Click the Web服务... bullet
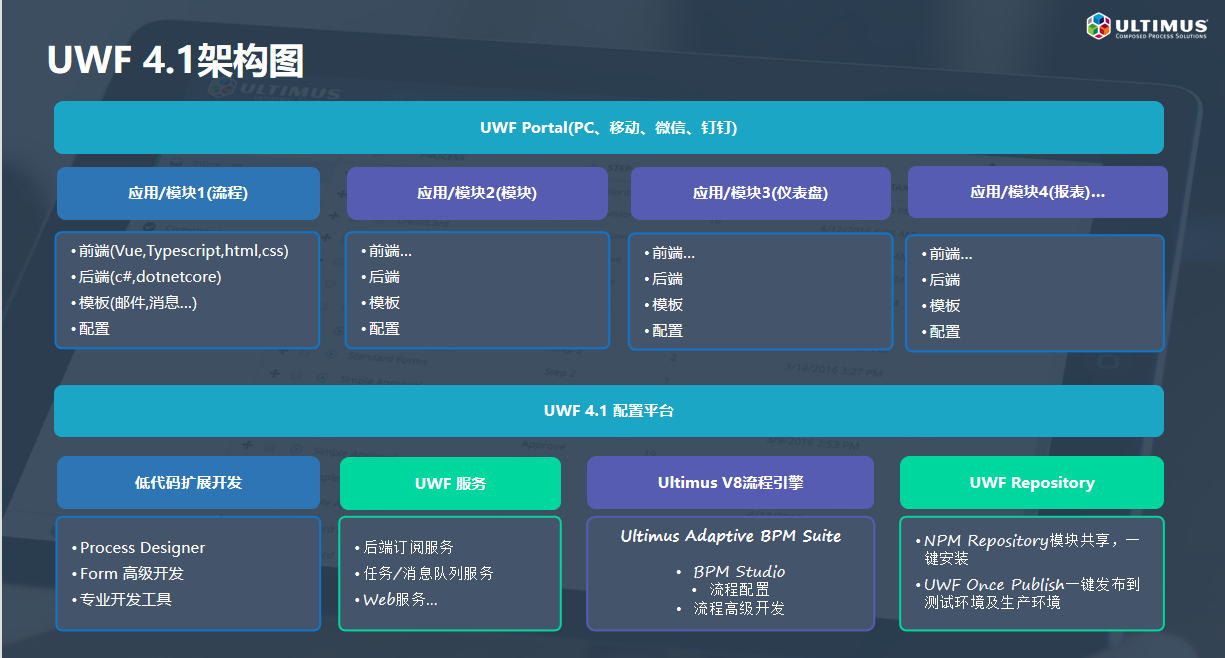This screenshot has width=1225, height=658. [396, 600]
